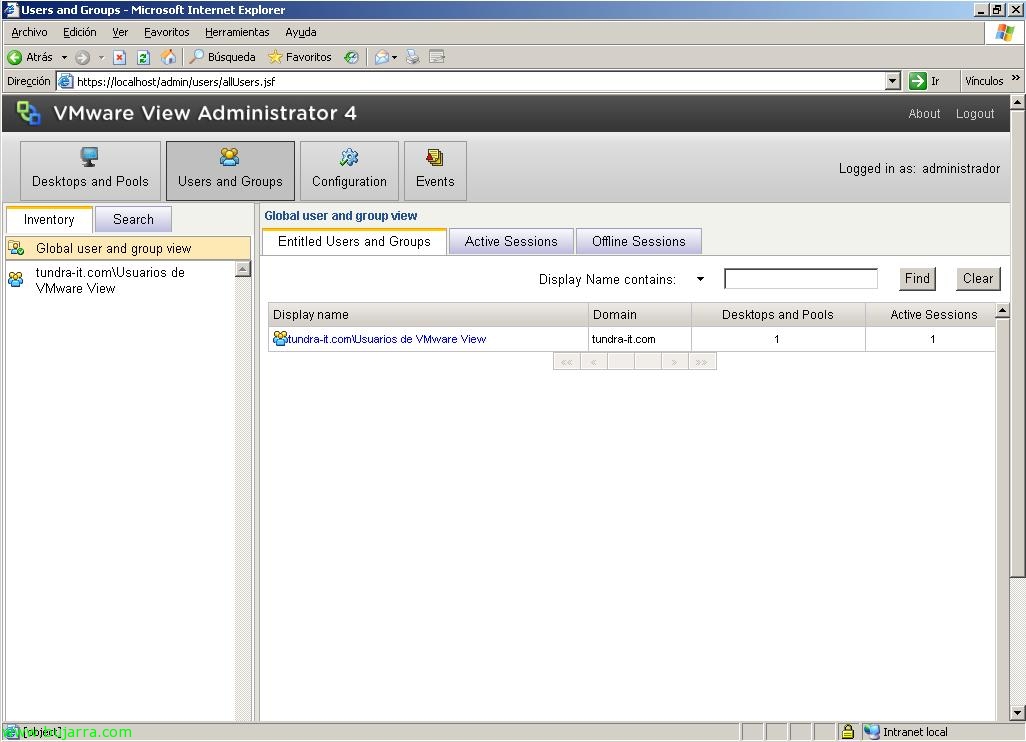Click the Intranet local zone icon
The image size is (1026, 742).
(872, 732)
